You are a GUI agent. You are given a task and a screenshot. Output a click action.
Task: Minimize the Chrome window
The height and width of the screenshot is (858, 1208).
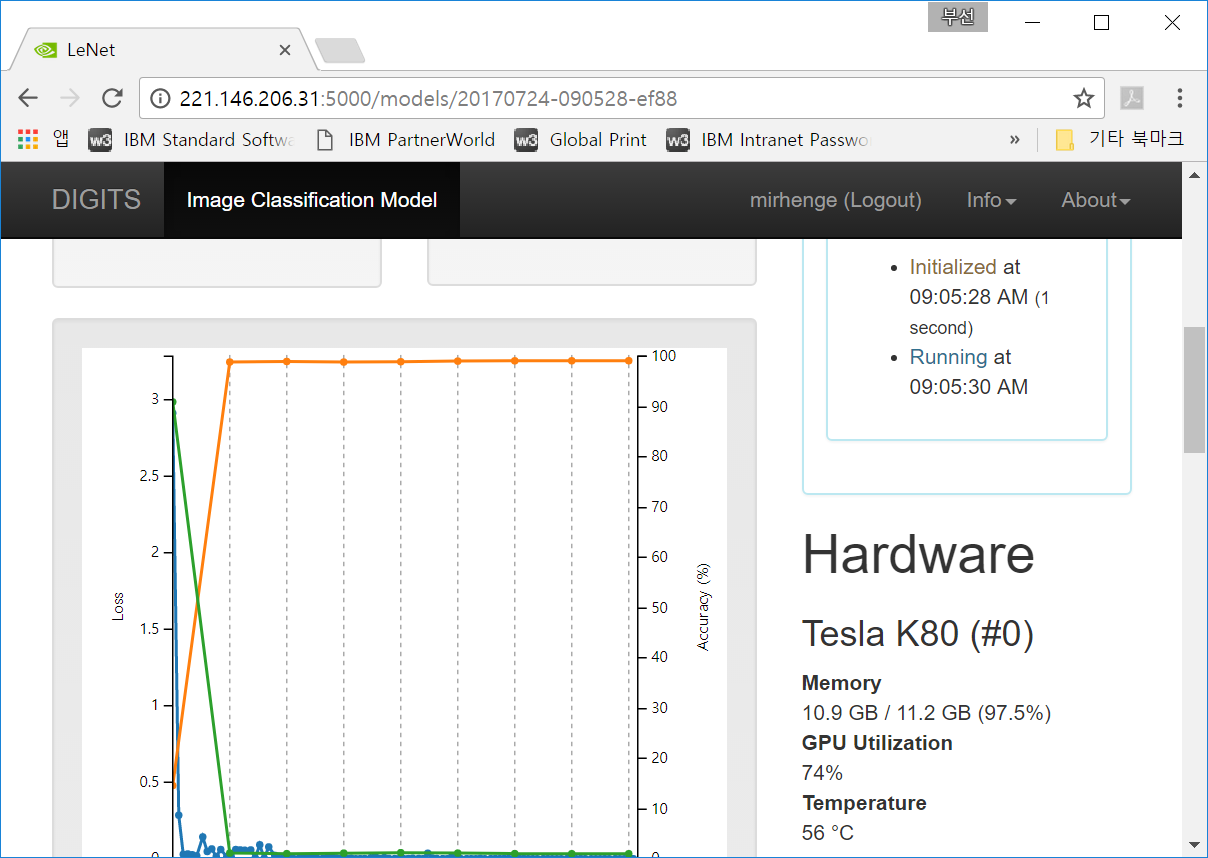[1031, 22]
